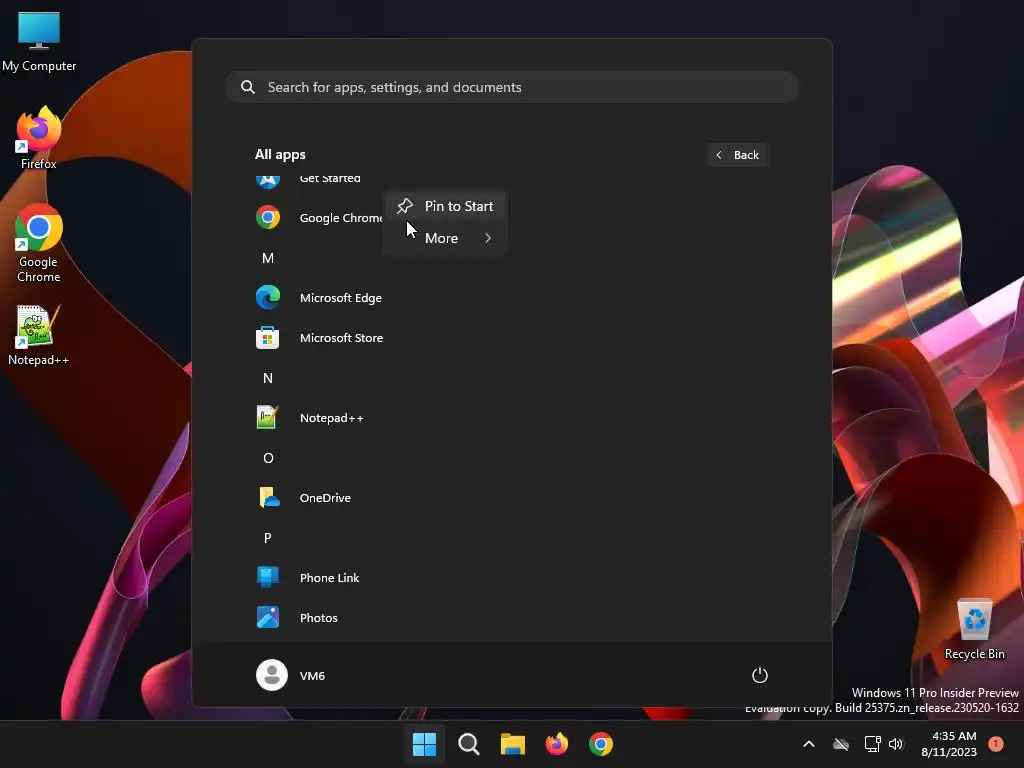Click the Photos label text
The height and width of the screenshot is (768, 1024).
click(x=319, y=618)
